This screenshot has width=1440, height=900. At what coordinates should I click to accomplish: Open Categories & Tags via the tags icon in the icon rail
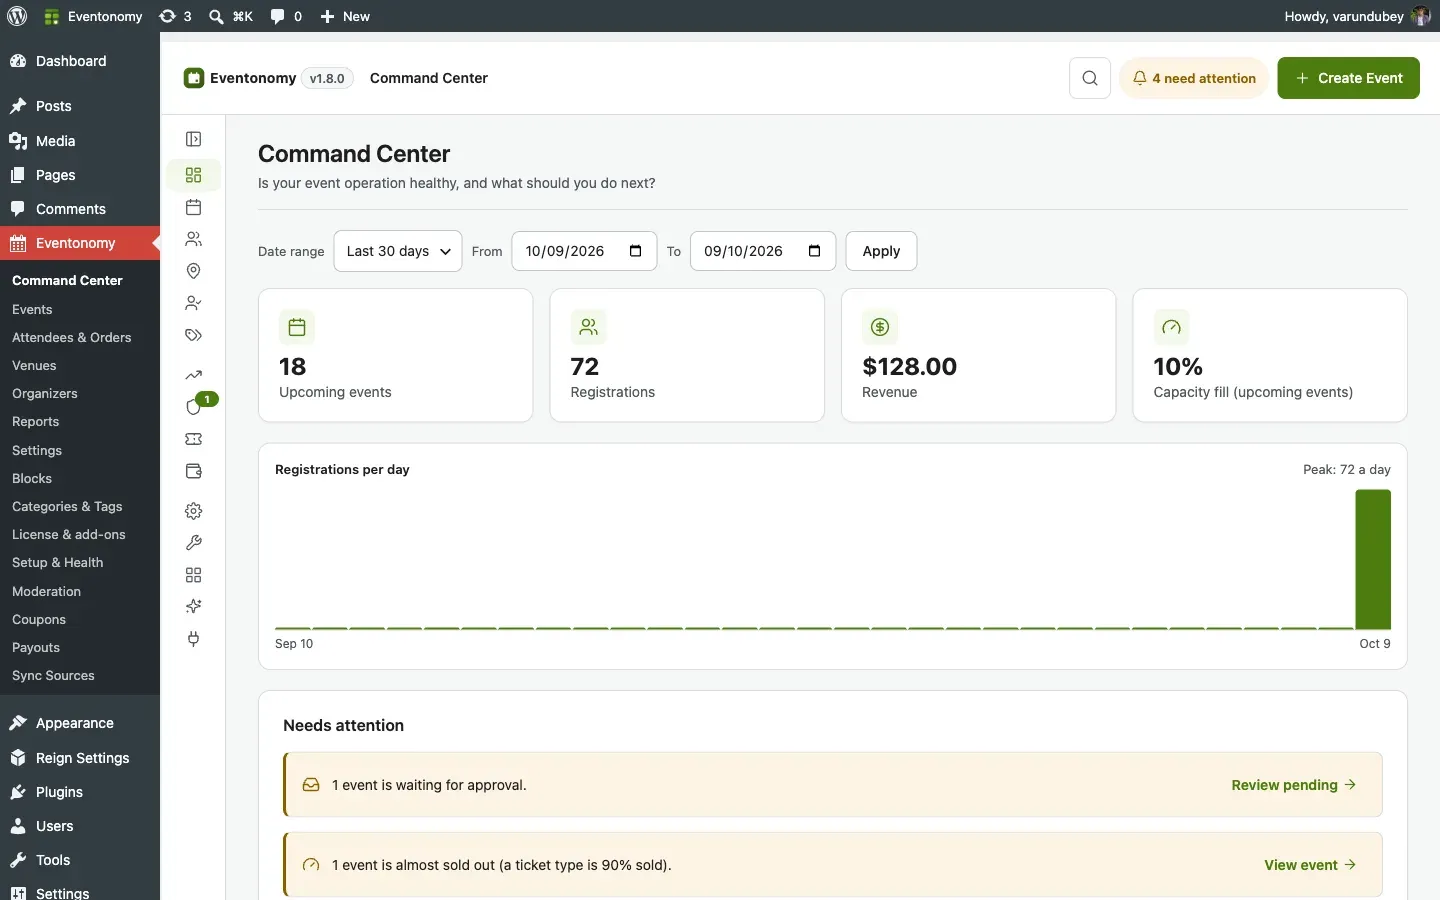point(194,335)
